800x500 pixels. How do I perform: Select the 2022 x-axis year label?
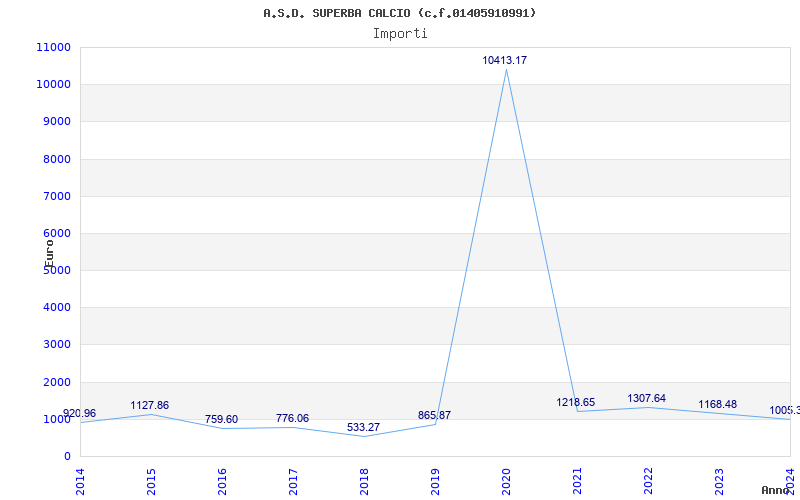[648, 482]
